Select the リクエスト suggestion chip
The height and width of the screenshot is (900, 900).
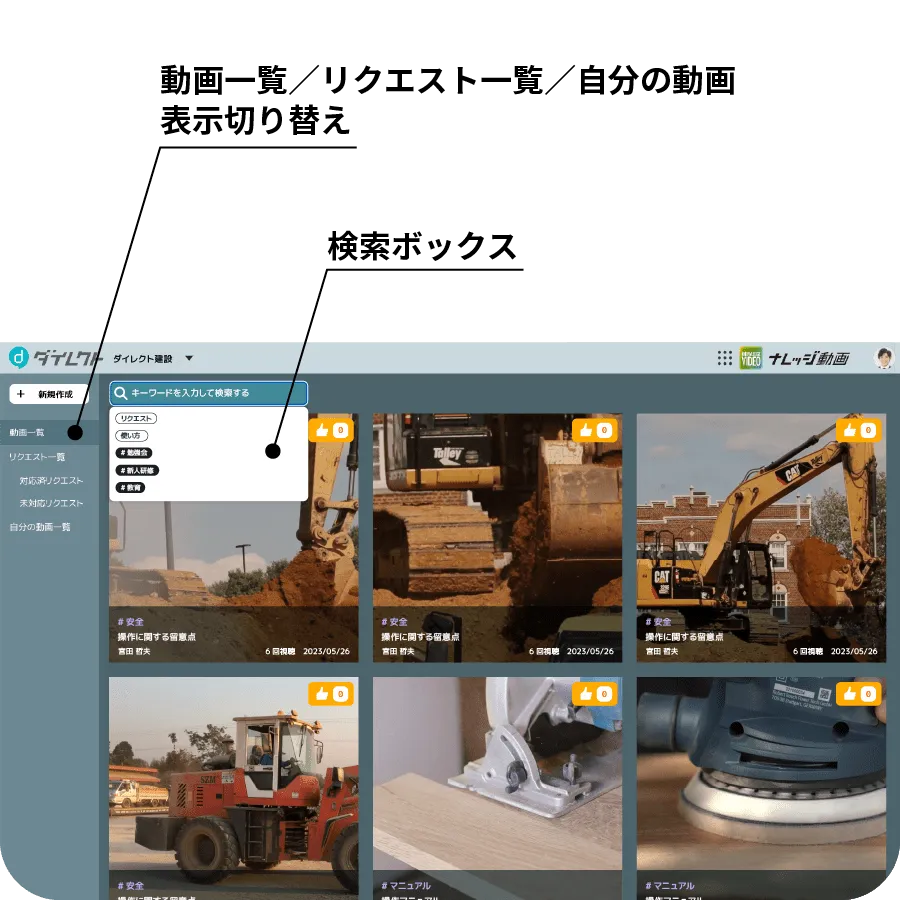point(136,419)
